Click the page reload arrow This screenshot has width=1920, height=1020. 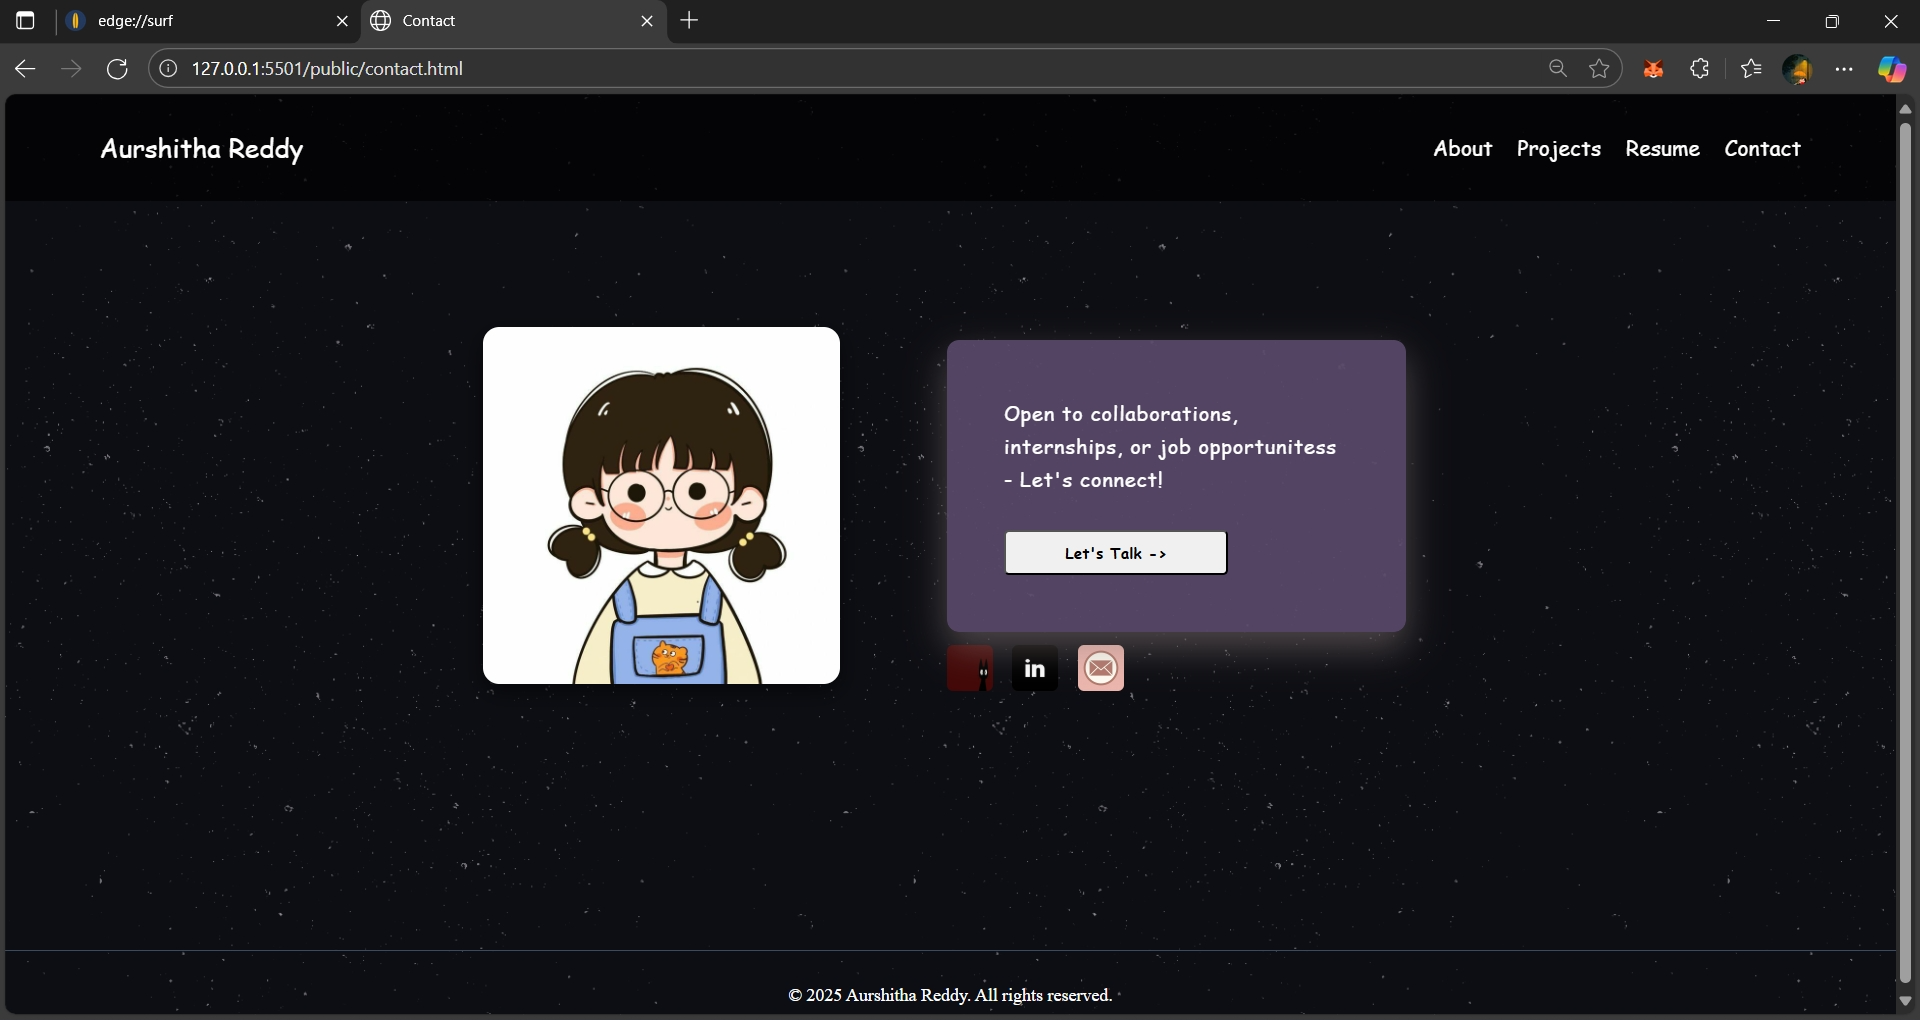117,68
